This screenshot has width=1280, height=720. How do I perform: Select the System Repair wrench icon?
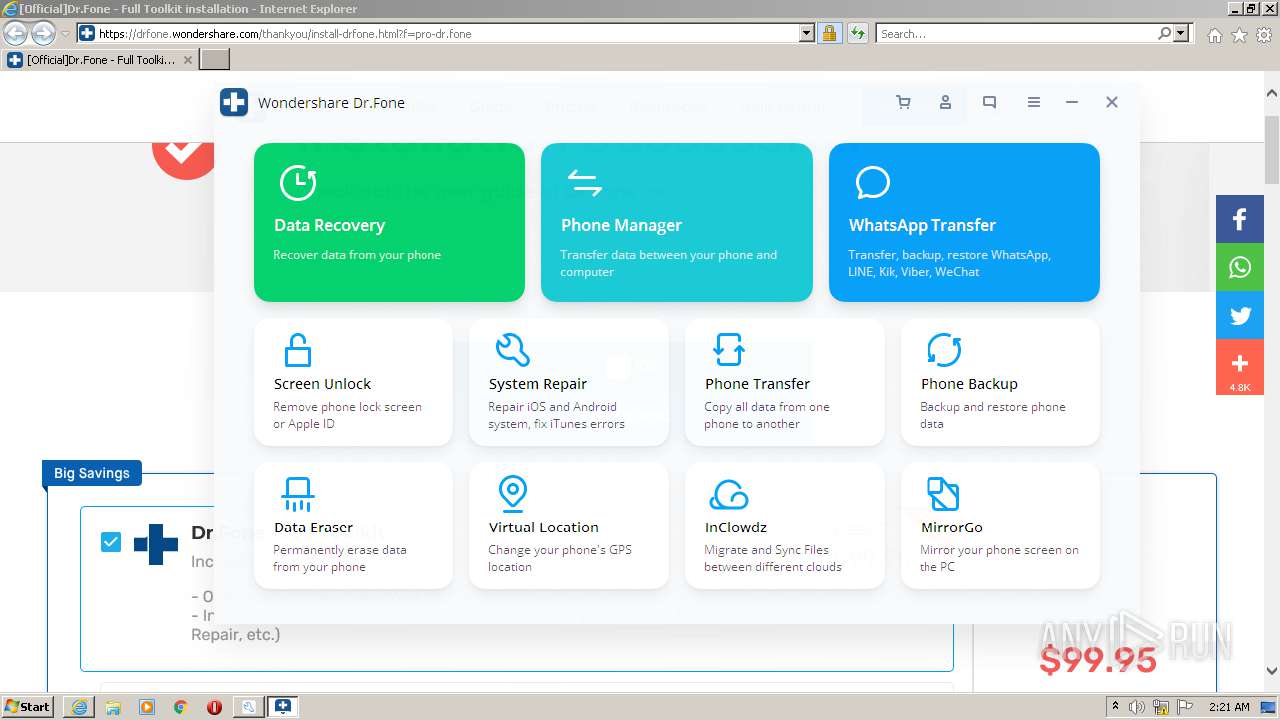pos(512,350)
